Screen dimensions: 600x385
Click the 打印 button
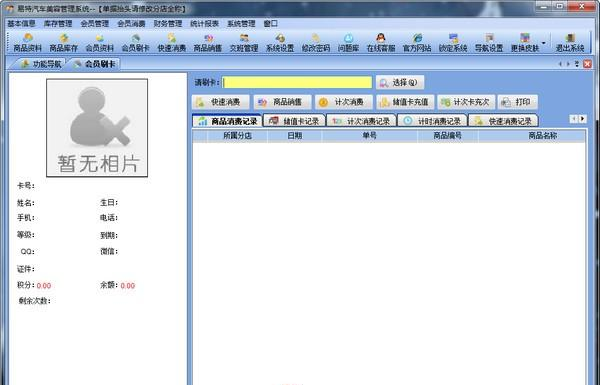pos(518,102)
